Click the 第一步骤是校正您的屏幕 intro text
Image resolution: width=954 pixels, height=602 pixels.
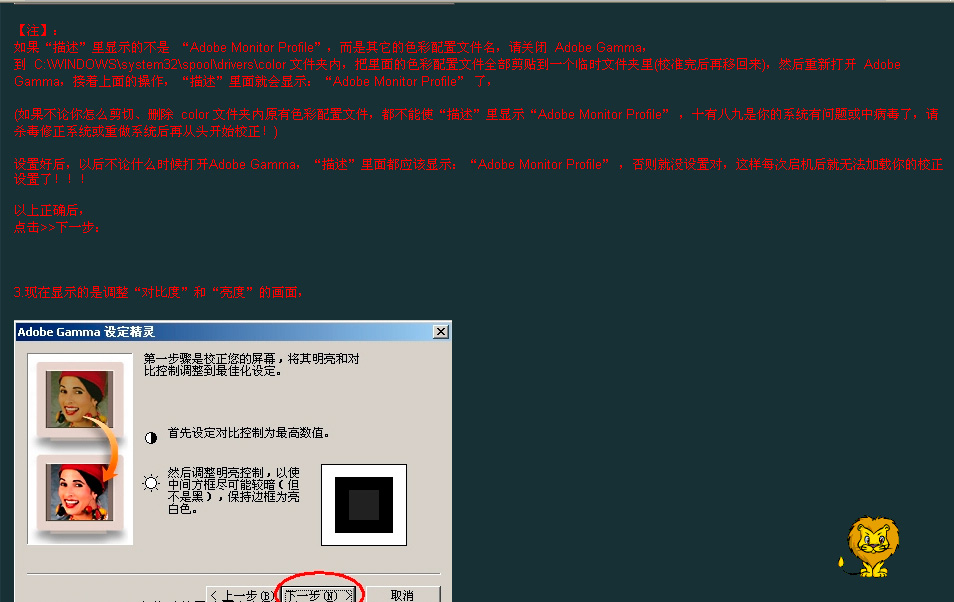(x=251, y=365)
